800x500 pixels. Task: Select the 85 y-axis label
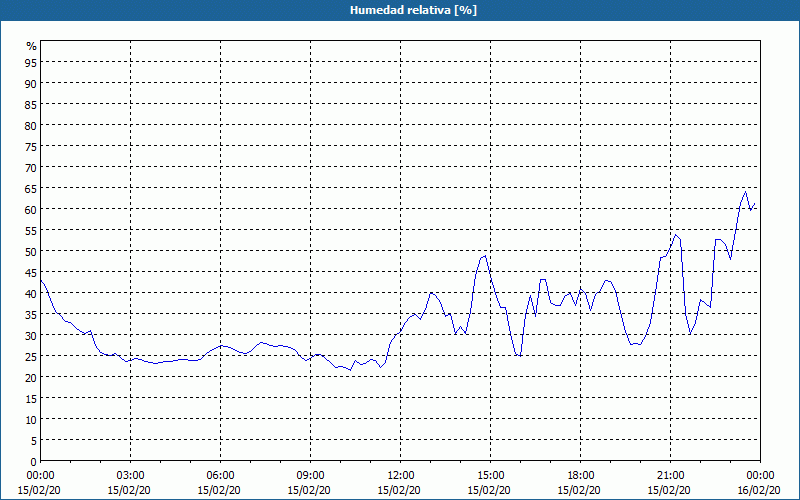(x=31, y=105)
